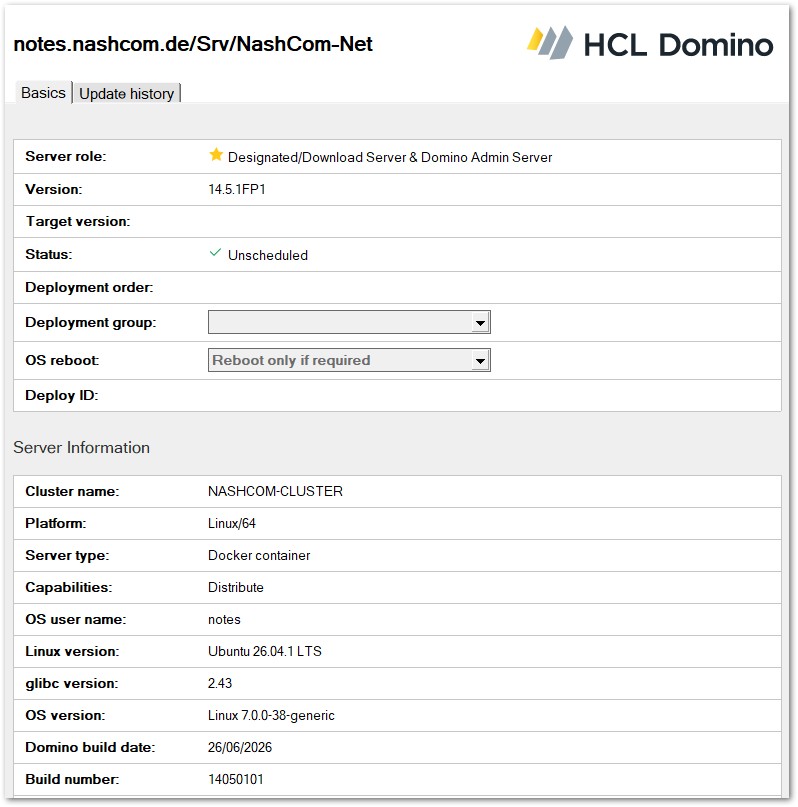The width and height of the screenshot is (798, 807).
Task: Click the Platform value Linux/64
Action: tap(232, 523)
